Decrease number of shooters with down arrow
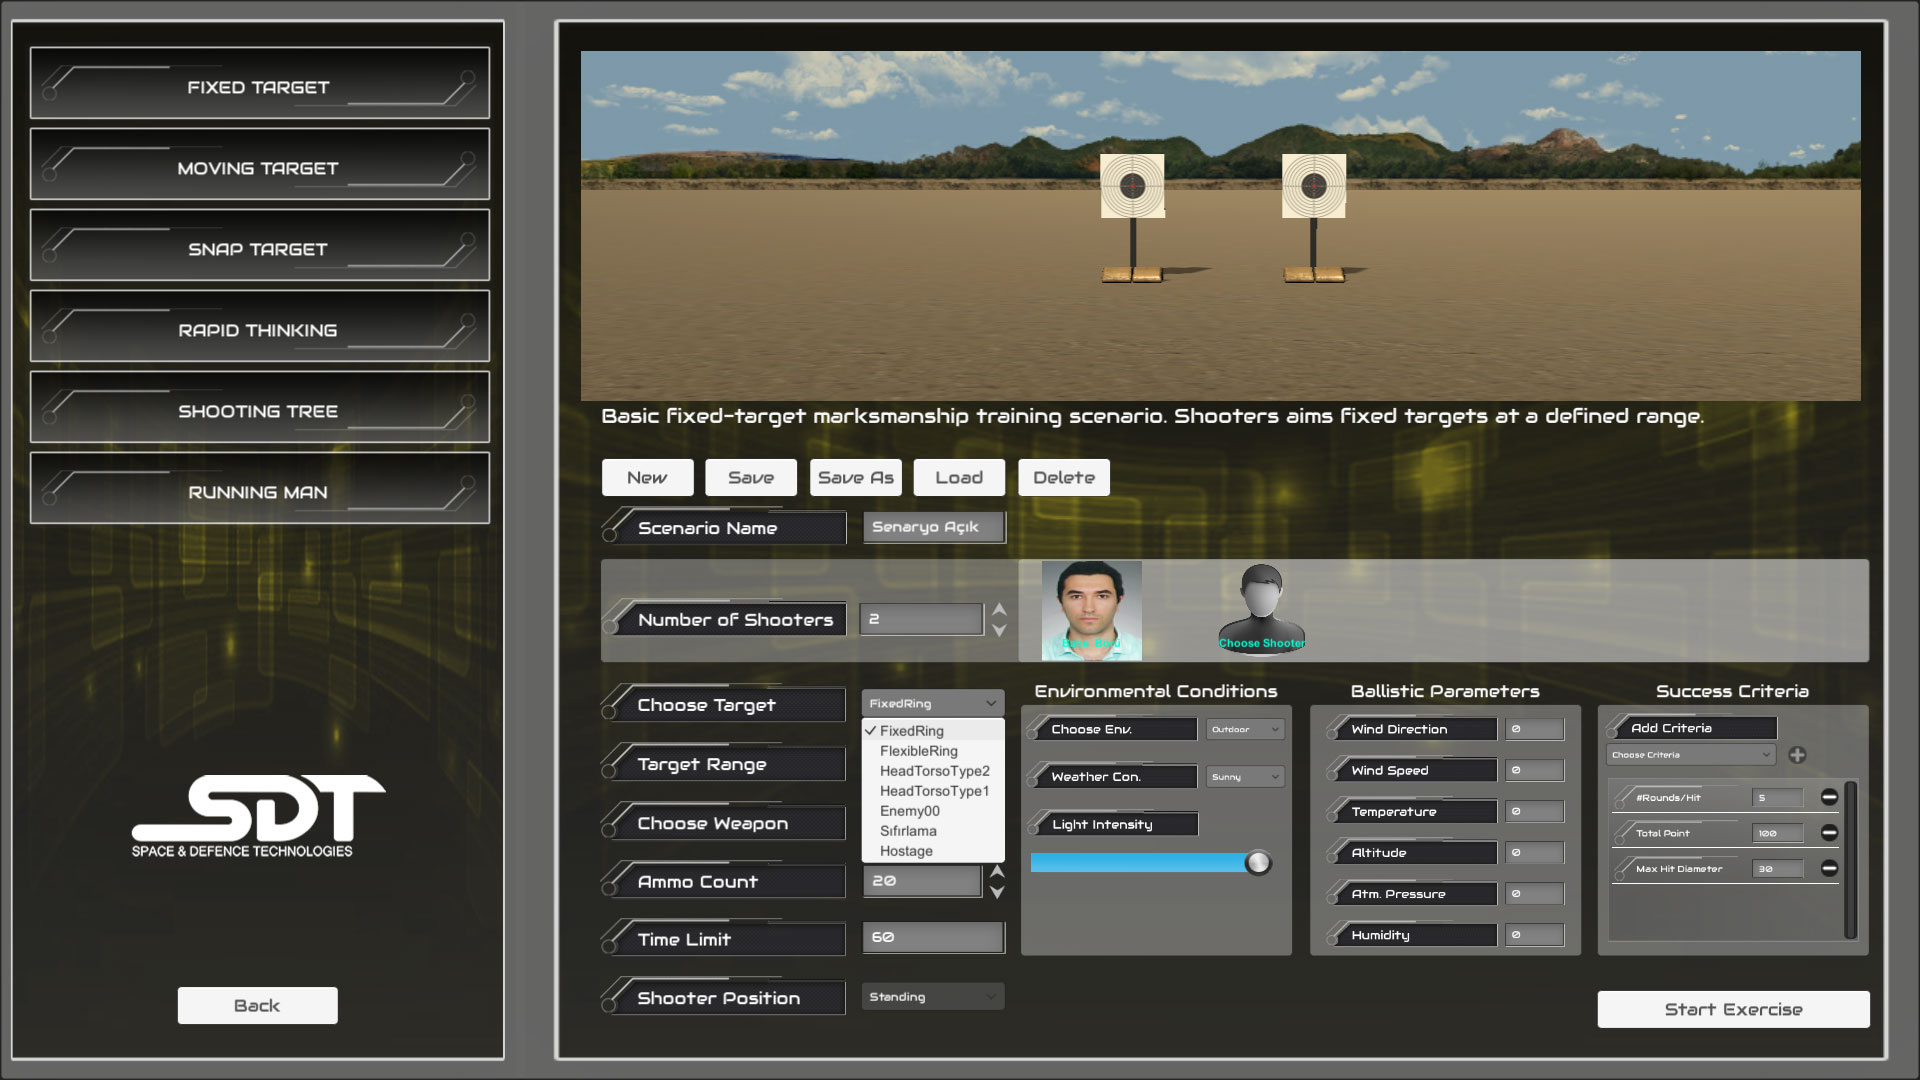The image size is (1920, 1080). (x=998, y=631)
